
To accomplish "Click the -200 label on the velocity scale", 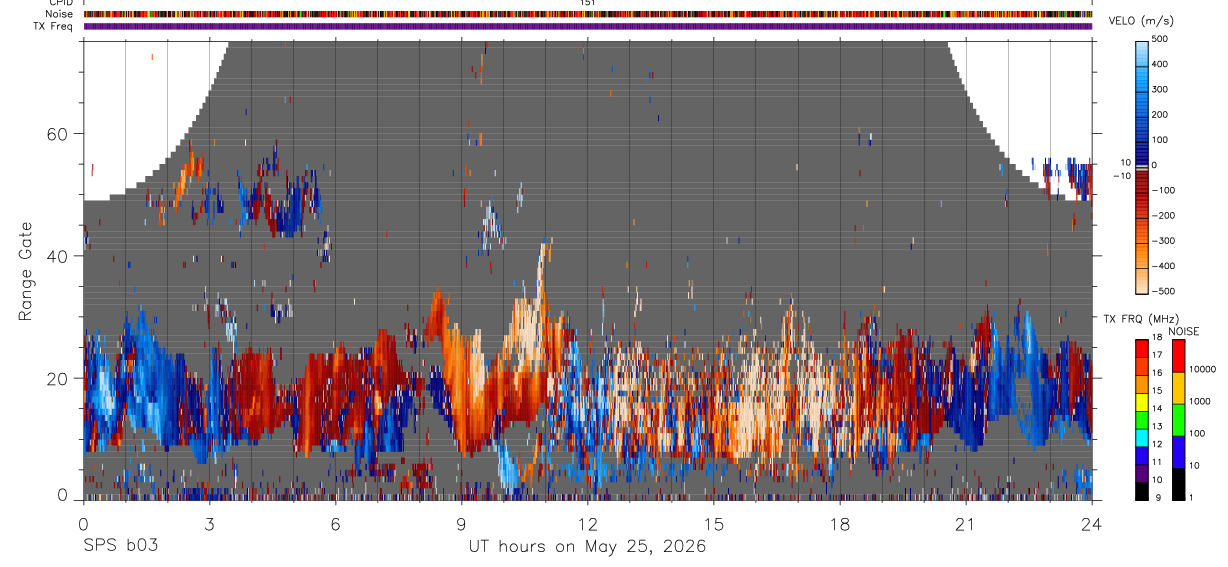I will (1164, 215).
